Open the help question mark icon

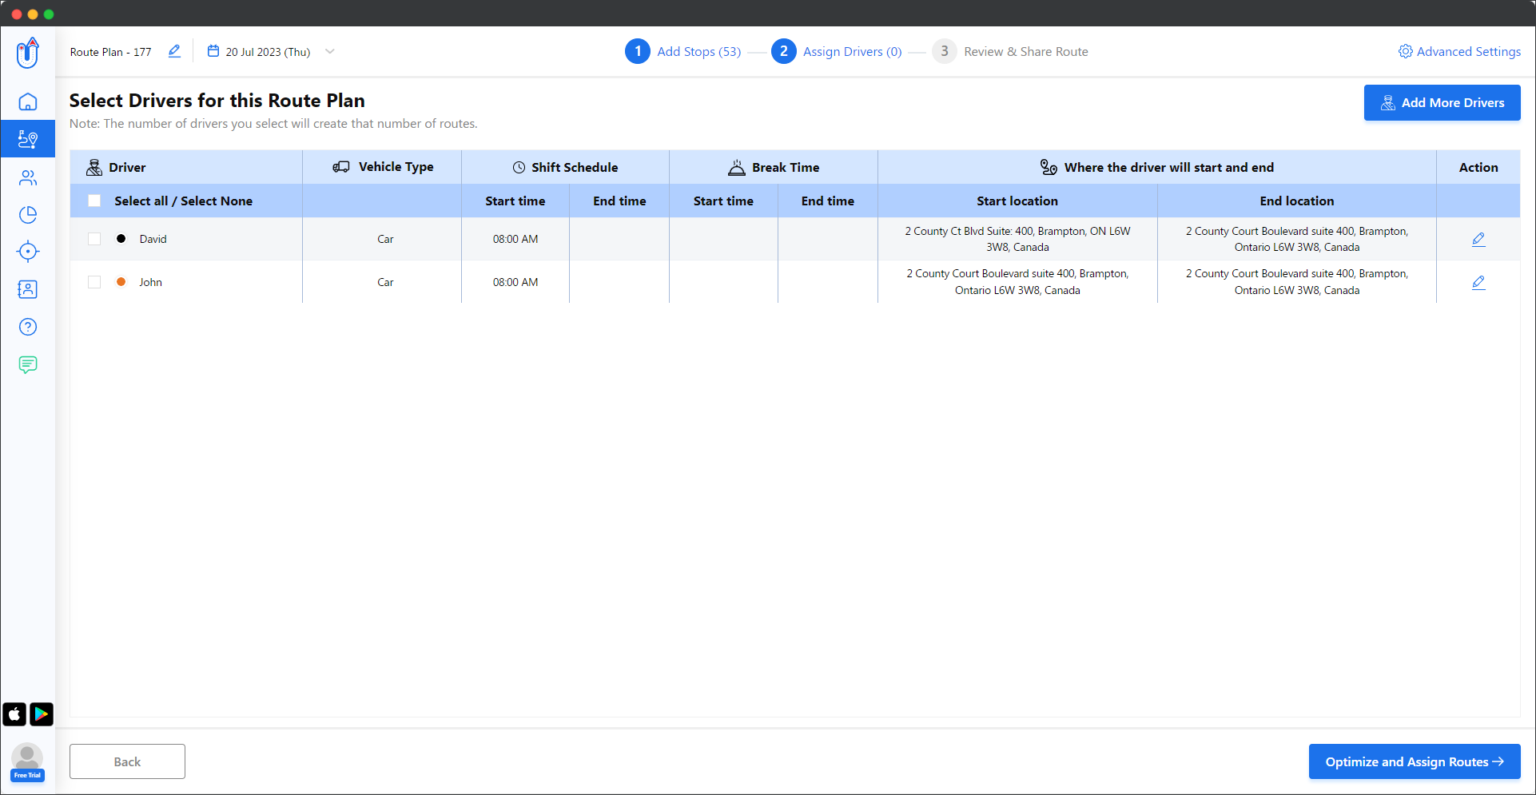(28, 327)
